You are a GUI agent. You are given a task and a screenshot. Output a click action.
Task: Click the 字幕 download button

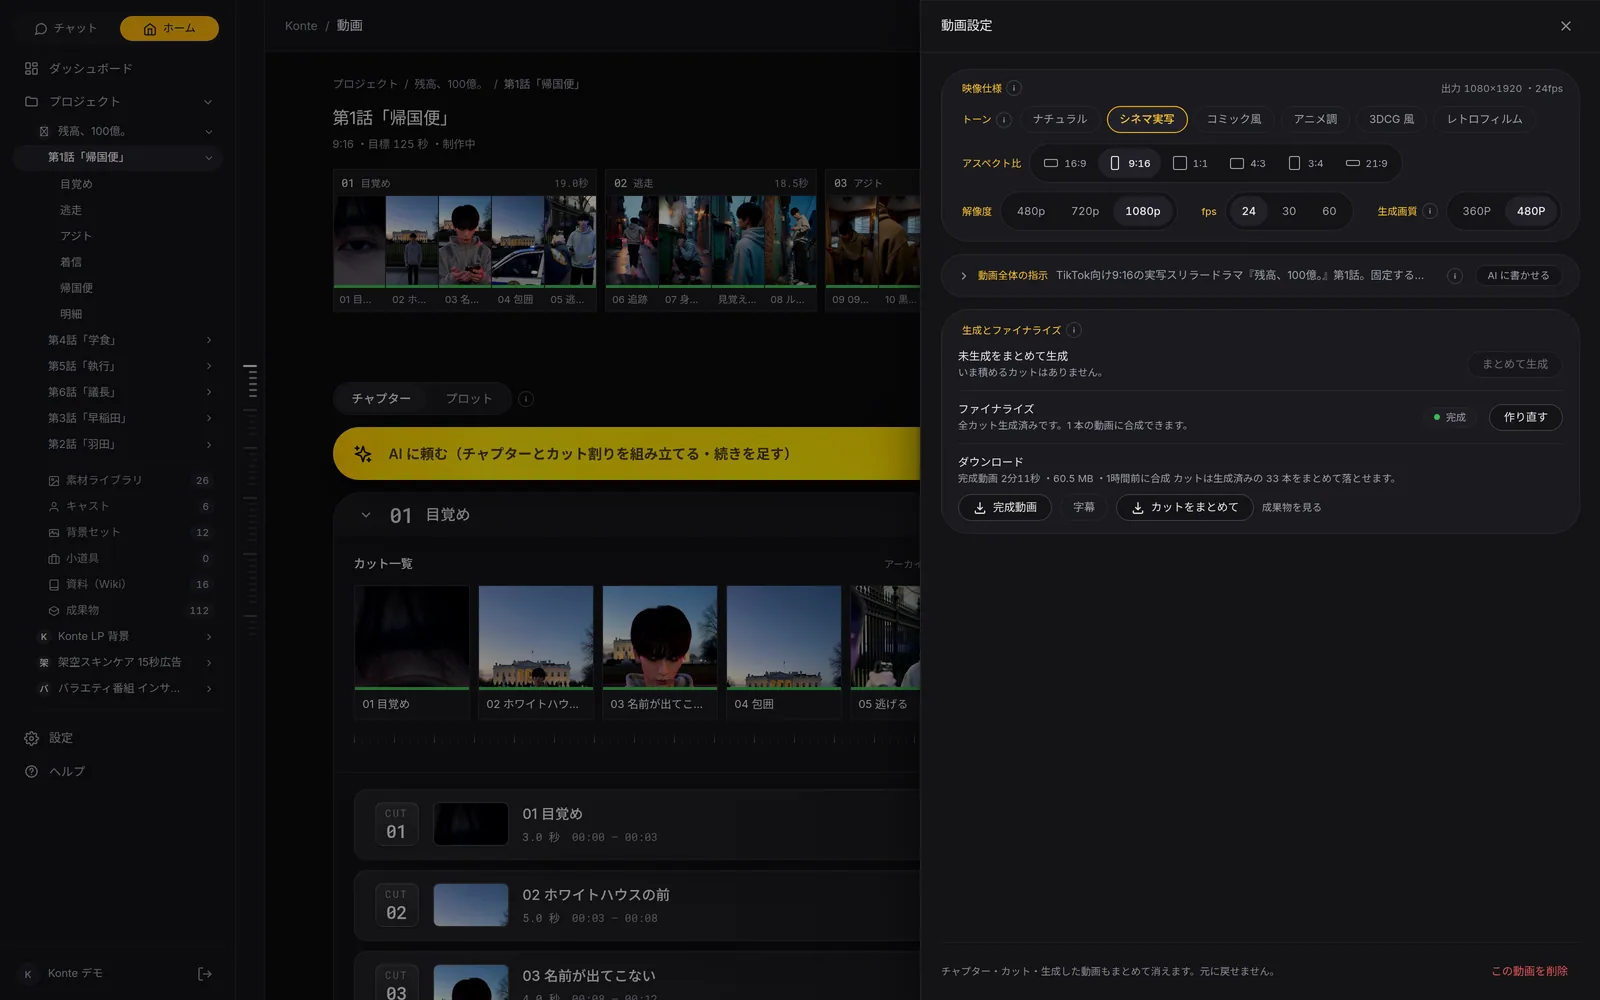[1084, 508]
